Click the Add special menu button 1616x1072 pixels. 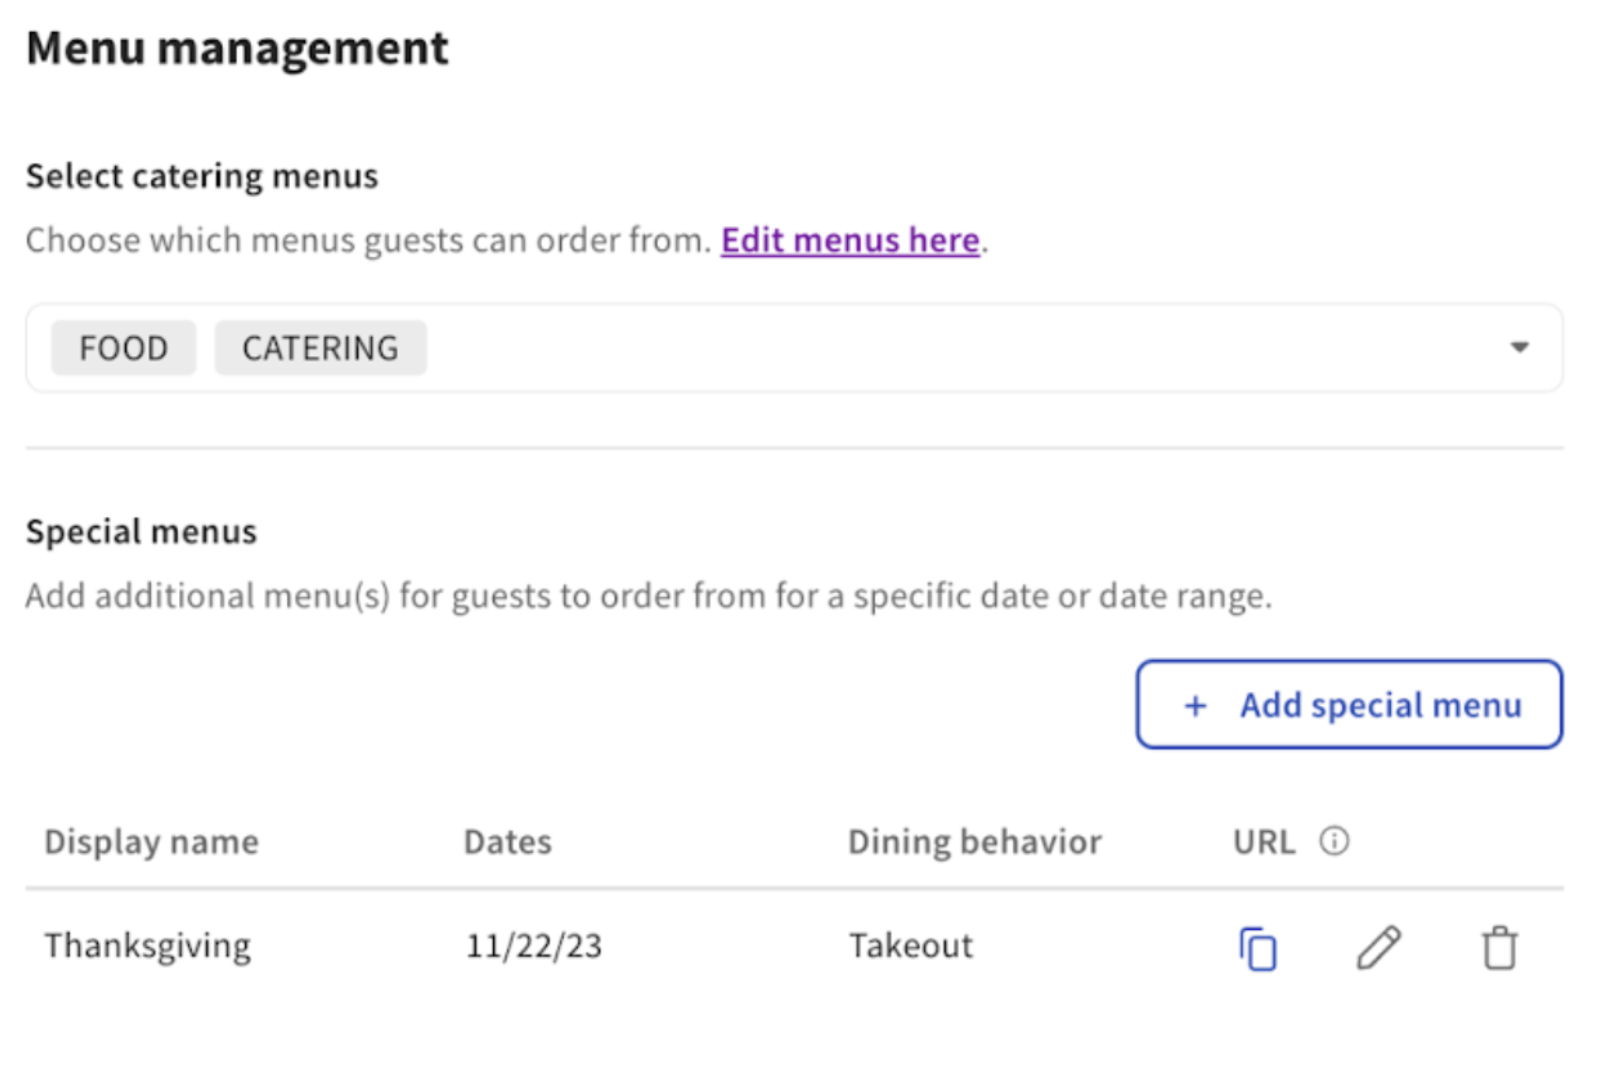pos(1348,705)
